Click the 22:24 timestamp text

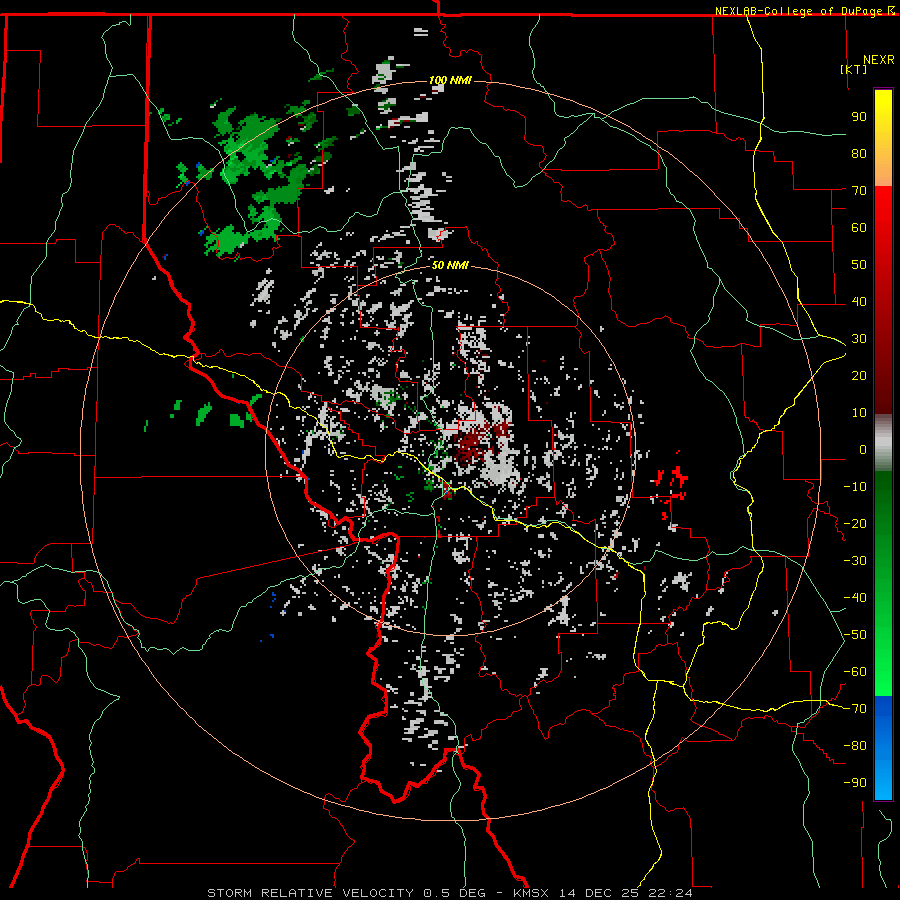pyautogui.click(x=670, y=893)
